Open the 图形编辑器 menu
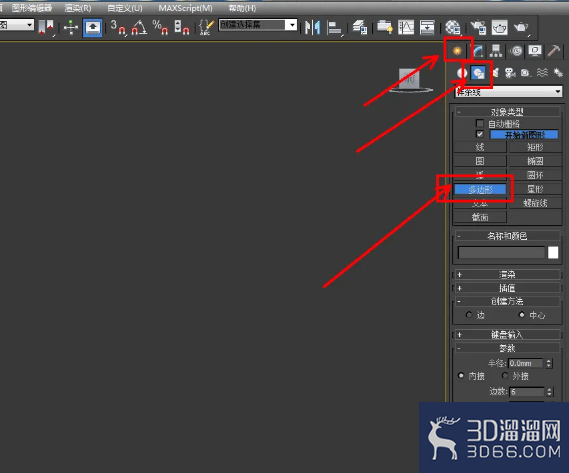The width and height of the screenshot is (569, 473). 32,8
